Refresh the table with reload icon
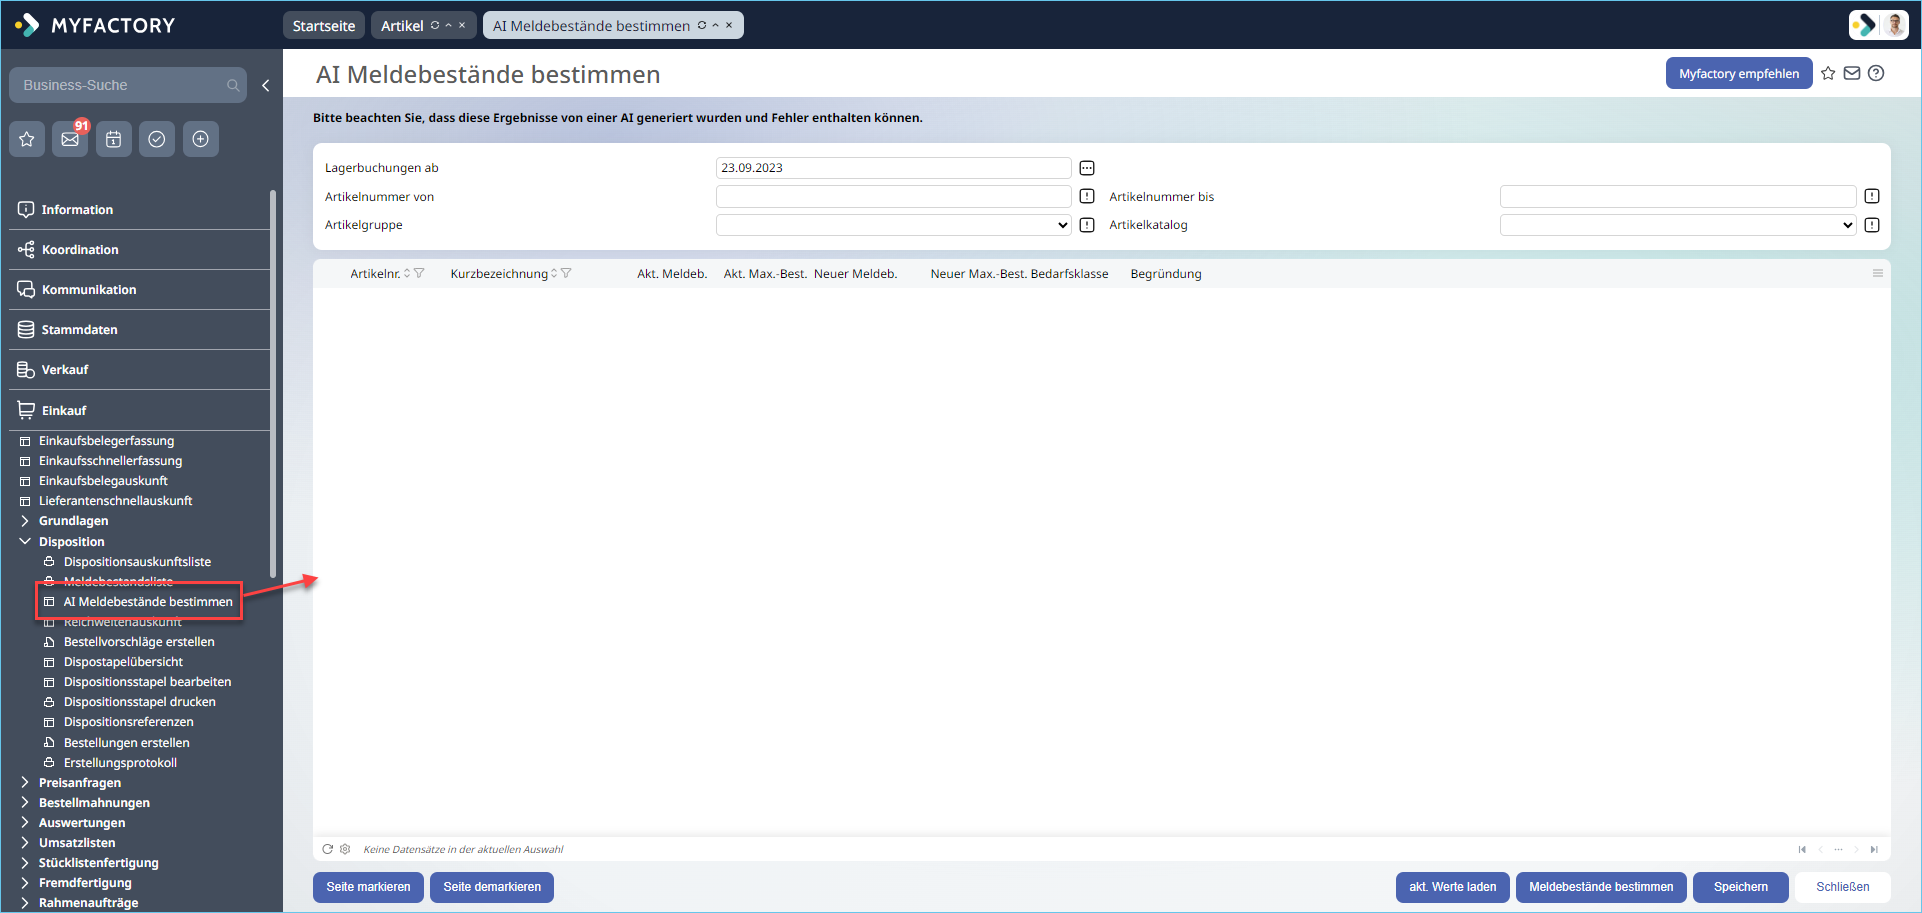 [327, 849]
